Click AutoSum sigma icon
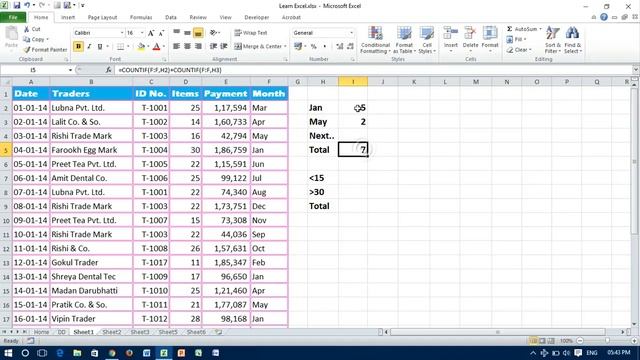 tap(509, 29)
